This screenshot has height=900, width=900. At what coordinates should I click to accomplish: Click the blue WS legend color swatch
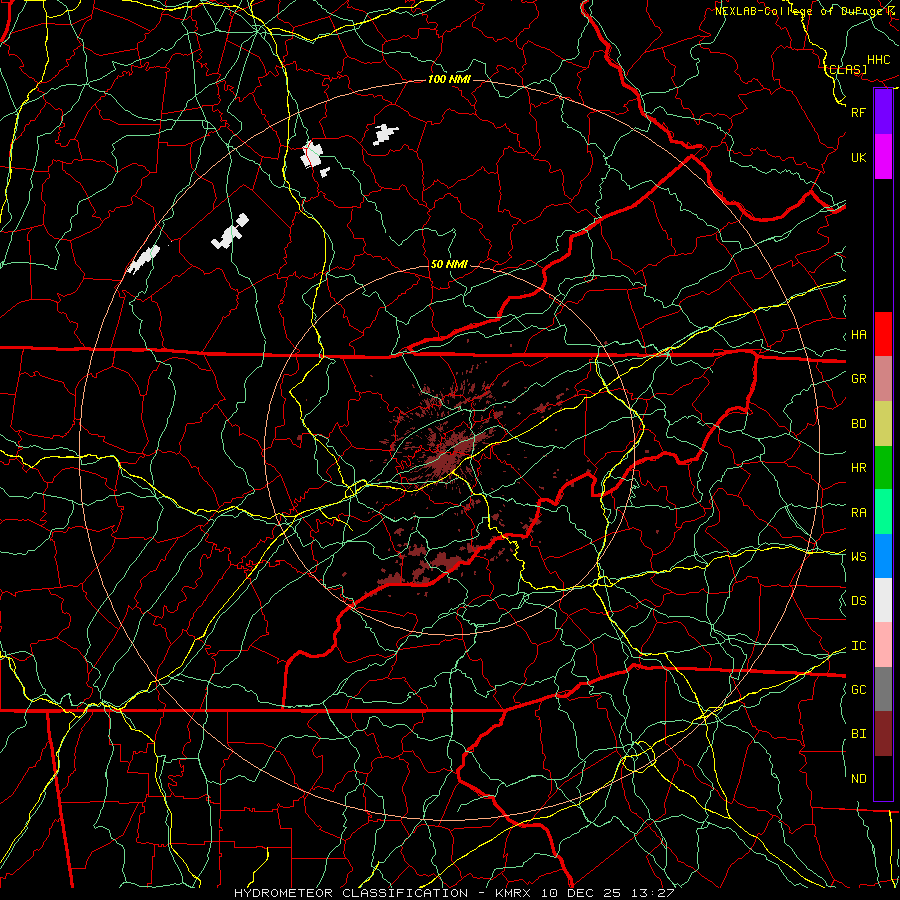883,556
